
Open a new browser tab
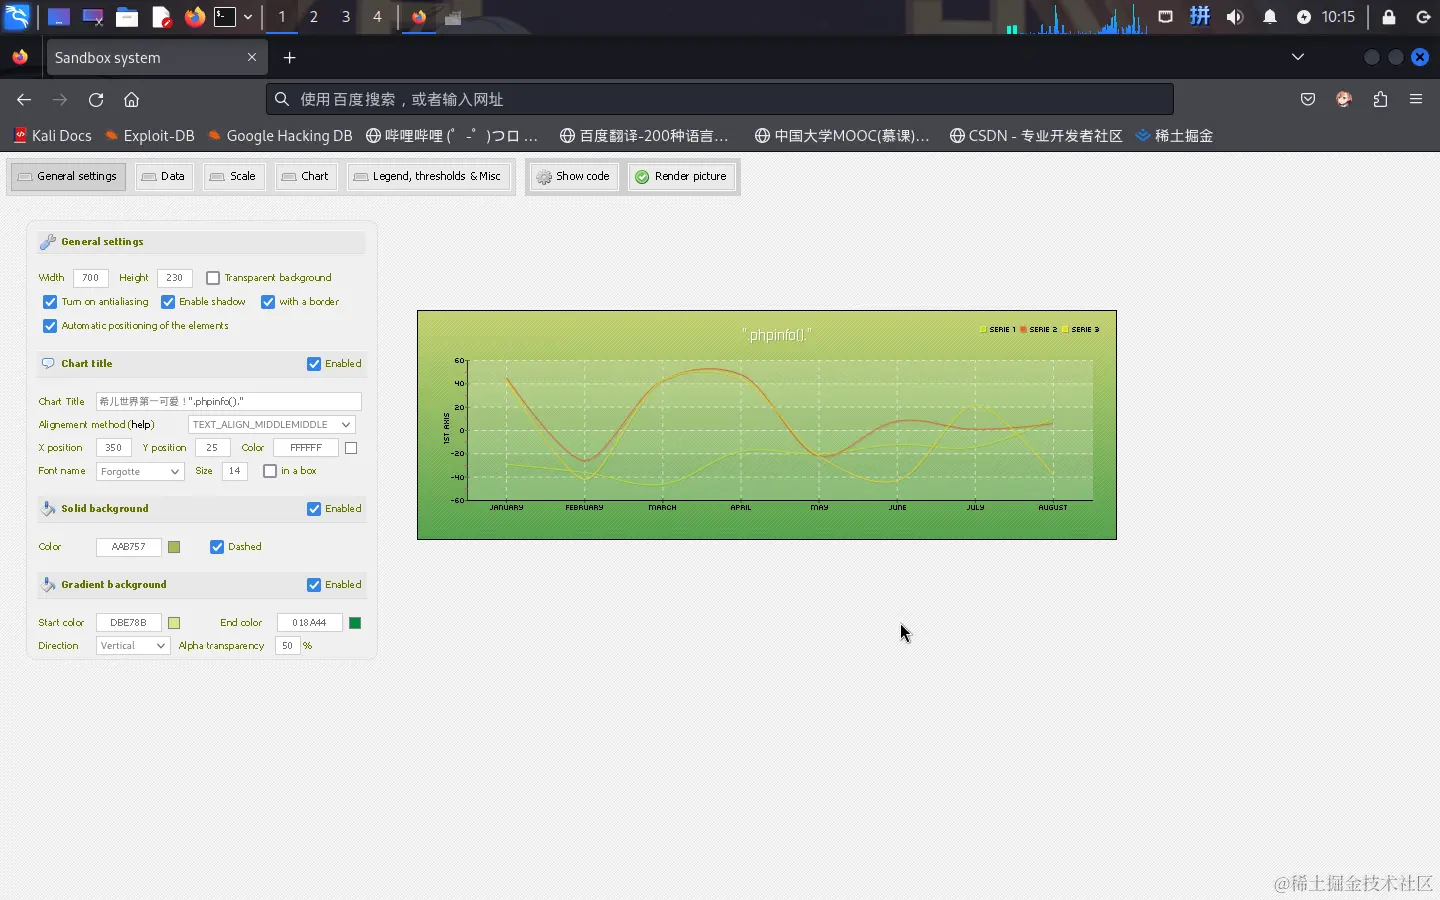click(x=290, y=58)
